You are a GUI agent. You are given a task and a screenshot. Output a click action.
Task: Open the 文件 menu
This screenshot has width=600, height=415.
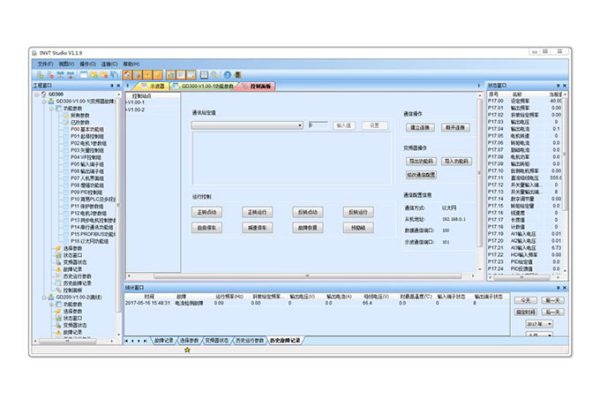point(44,63)
